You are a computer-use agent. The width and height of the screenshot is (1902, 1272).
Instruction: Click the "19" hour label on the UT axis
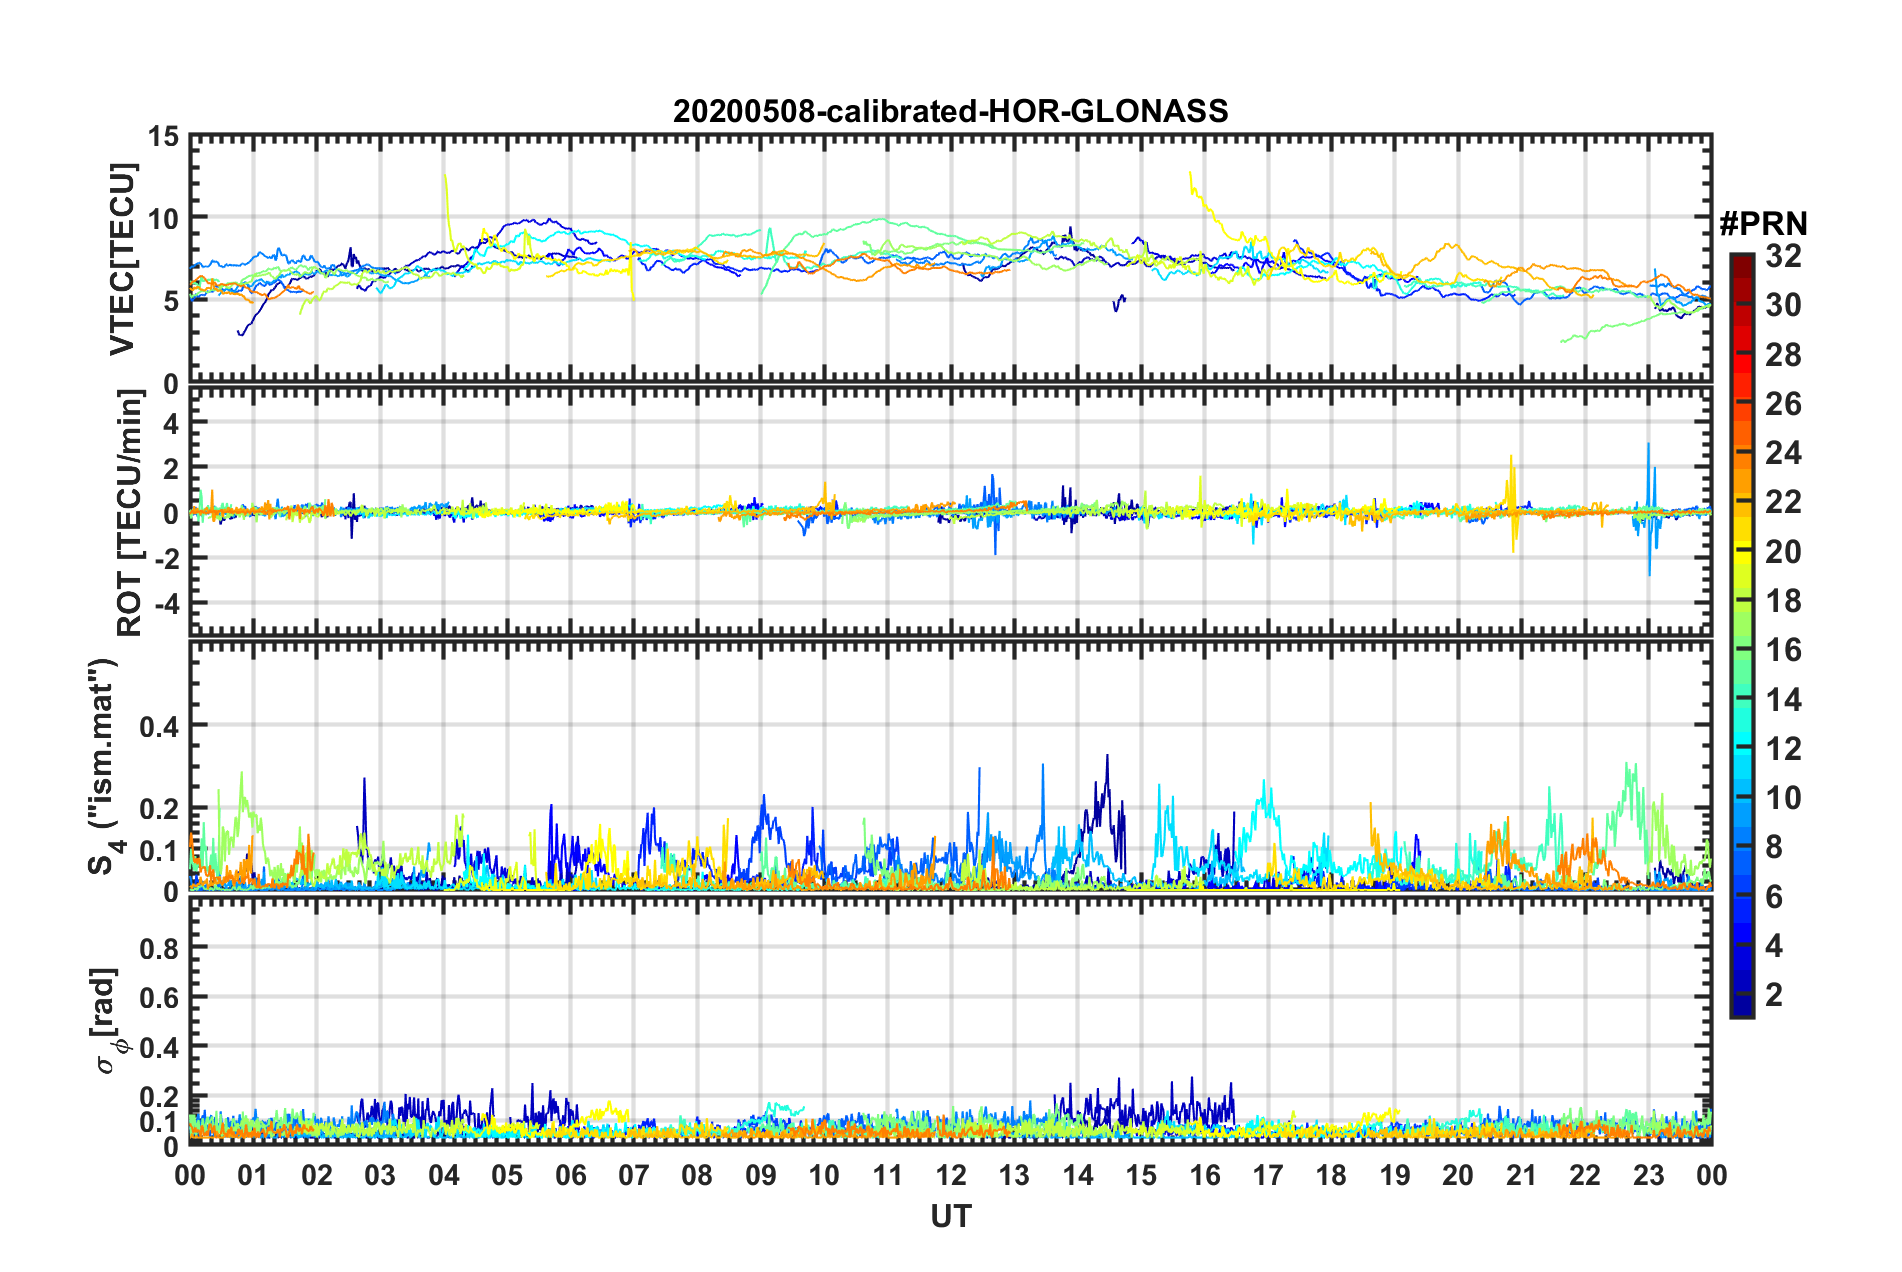pos(1395,1175)
